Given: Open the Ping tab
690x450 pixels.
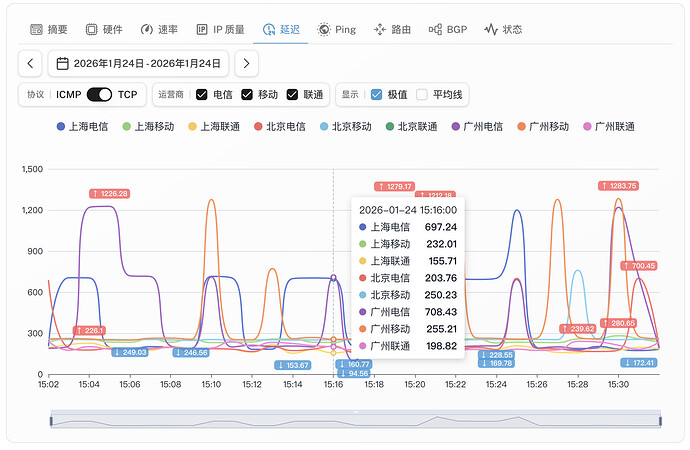Looking at the screenshot, I should [x=337, y=29].
